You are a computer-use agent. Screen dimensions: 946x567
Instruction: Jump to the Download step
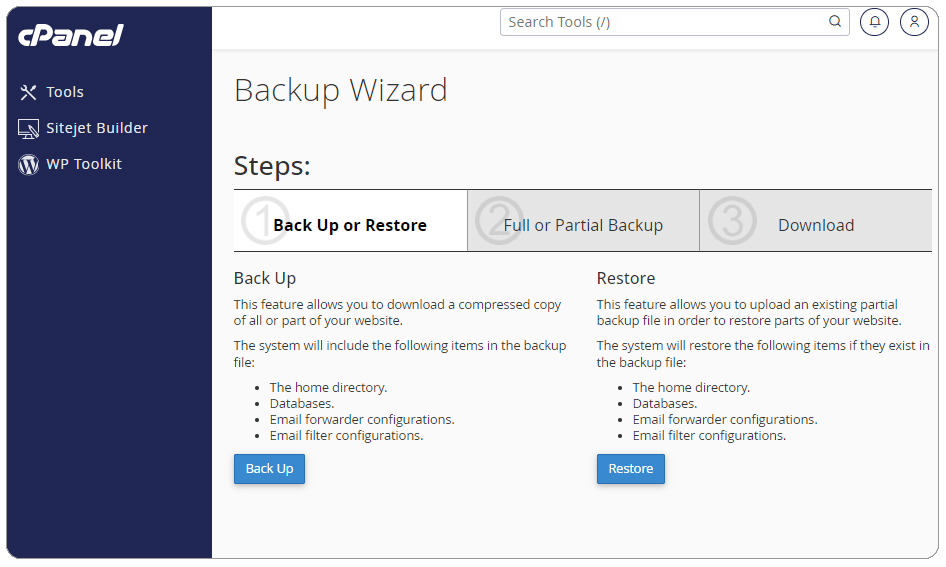(x=816, y=226)
